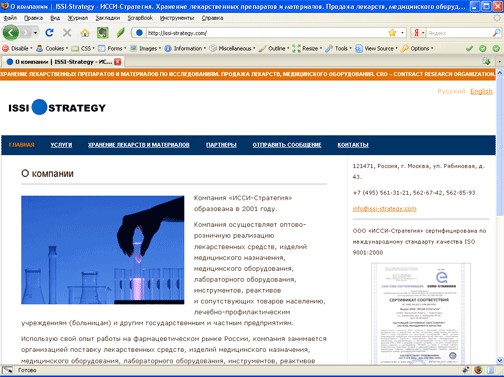Open the list-all-tabs dropdown arrow
The height and width of the screenshot is (377, 504).
click(x=499, y=62)
